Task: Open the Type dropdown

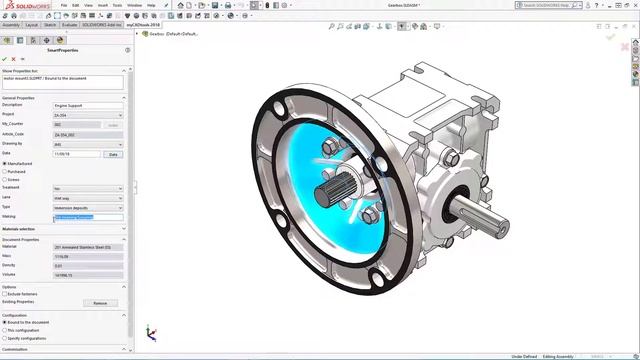Action: (x=88, y=208)
